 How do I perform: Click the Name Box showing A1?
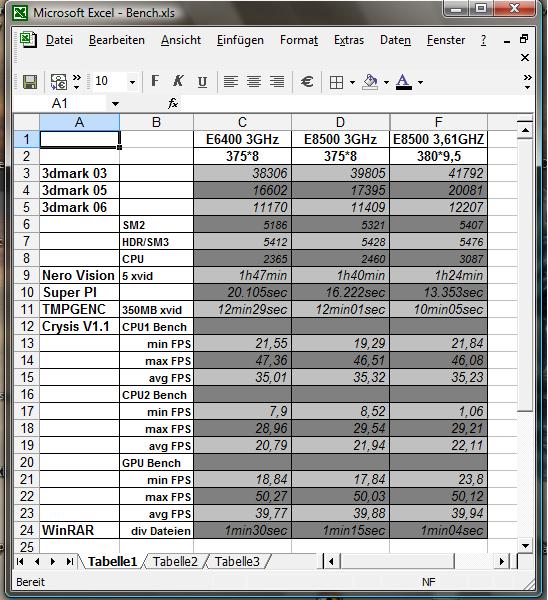(60, 103)
